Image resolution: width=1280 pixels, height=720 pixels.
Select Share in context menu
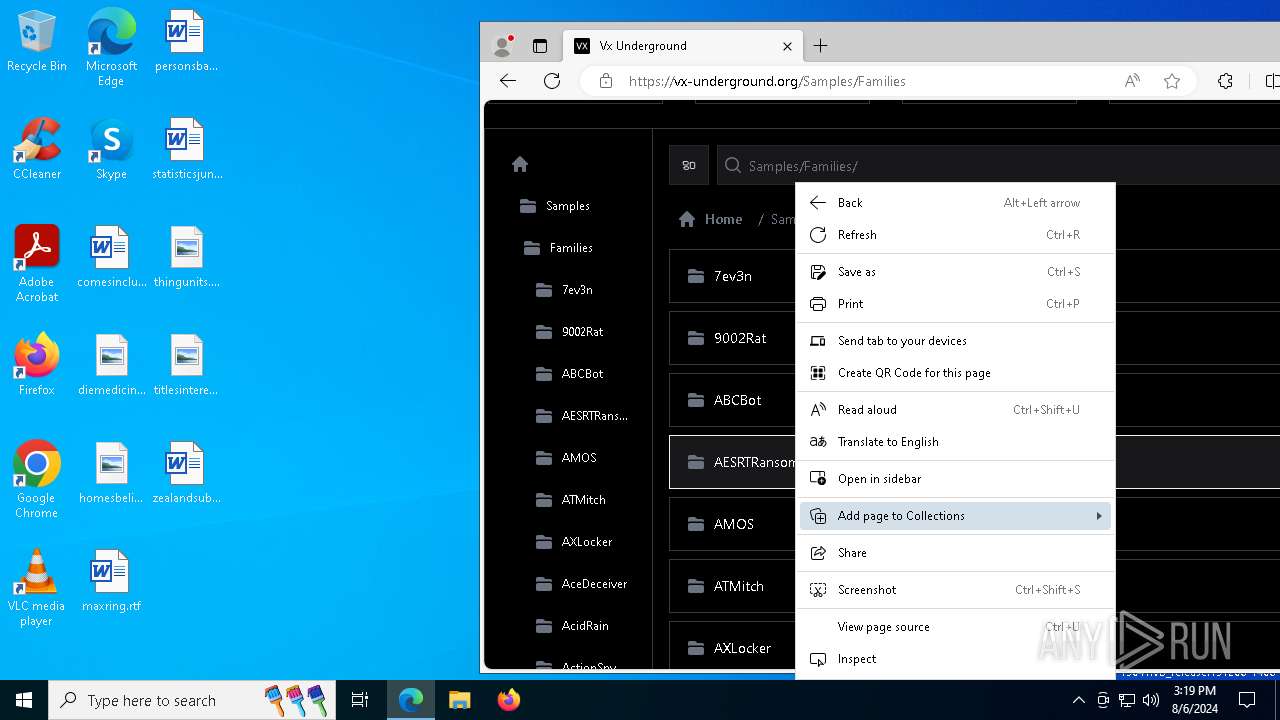pos(955,553)
